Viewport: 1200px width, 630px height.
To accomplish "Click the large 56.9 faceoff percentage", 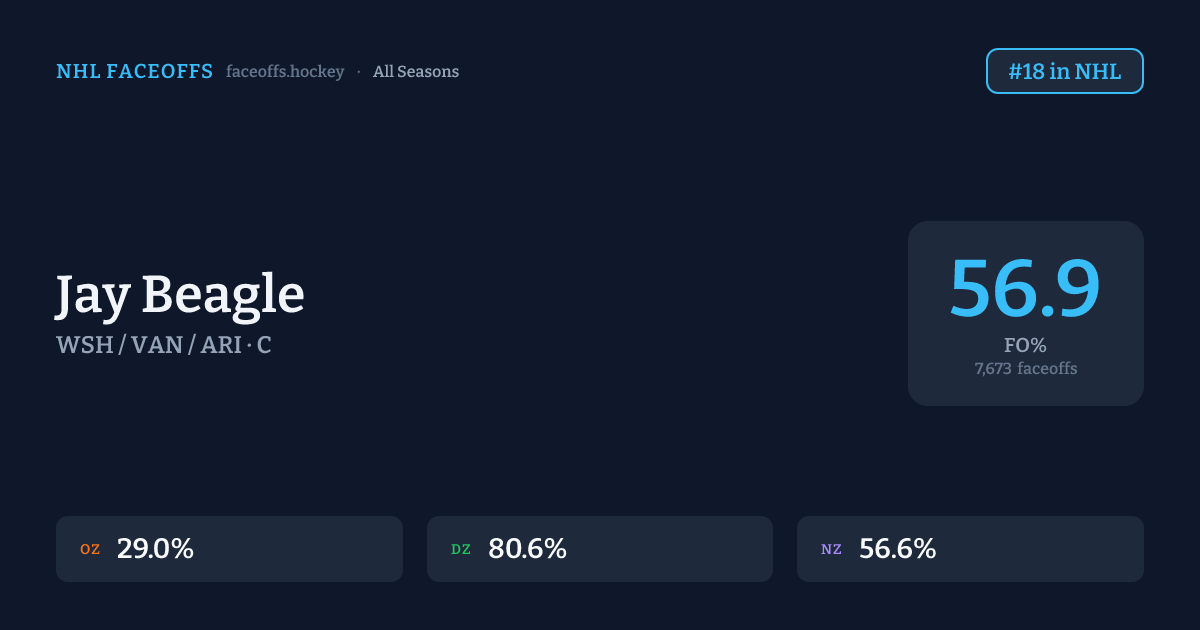I will point(1024,289).
